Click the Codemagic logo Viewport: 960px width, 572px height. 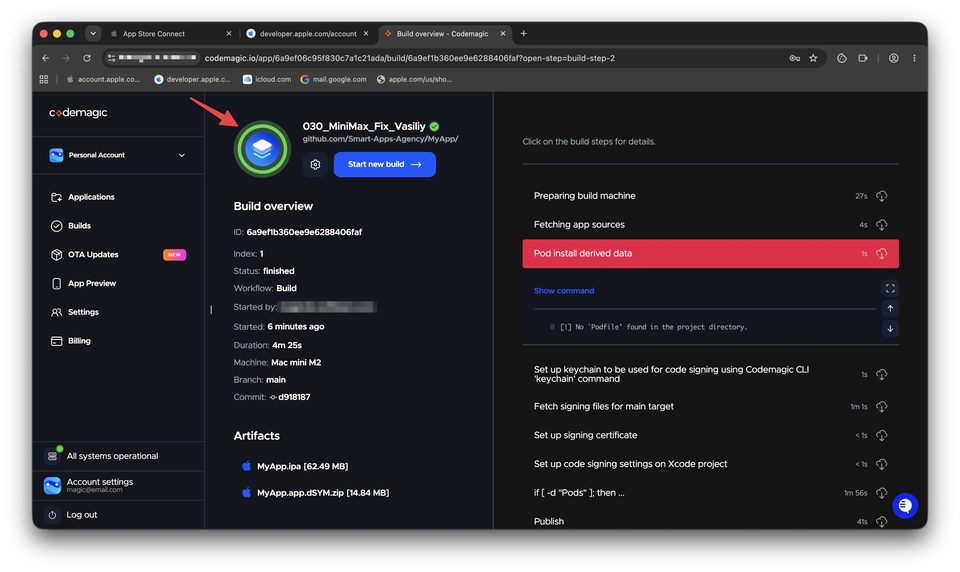coord(78,113)
